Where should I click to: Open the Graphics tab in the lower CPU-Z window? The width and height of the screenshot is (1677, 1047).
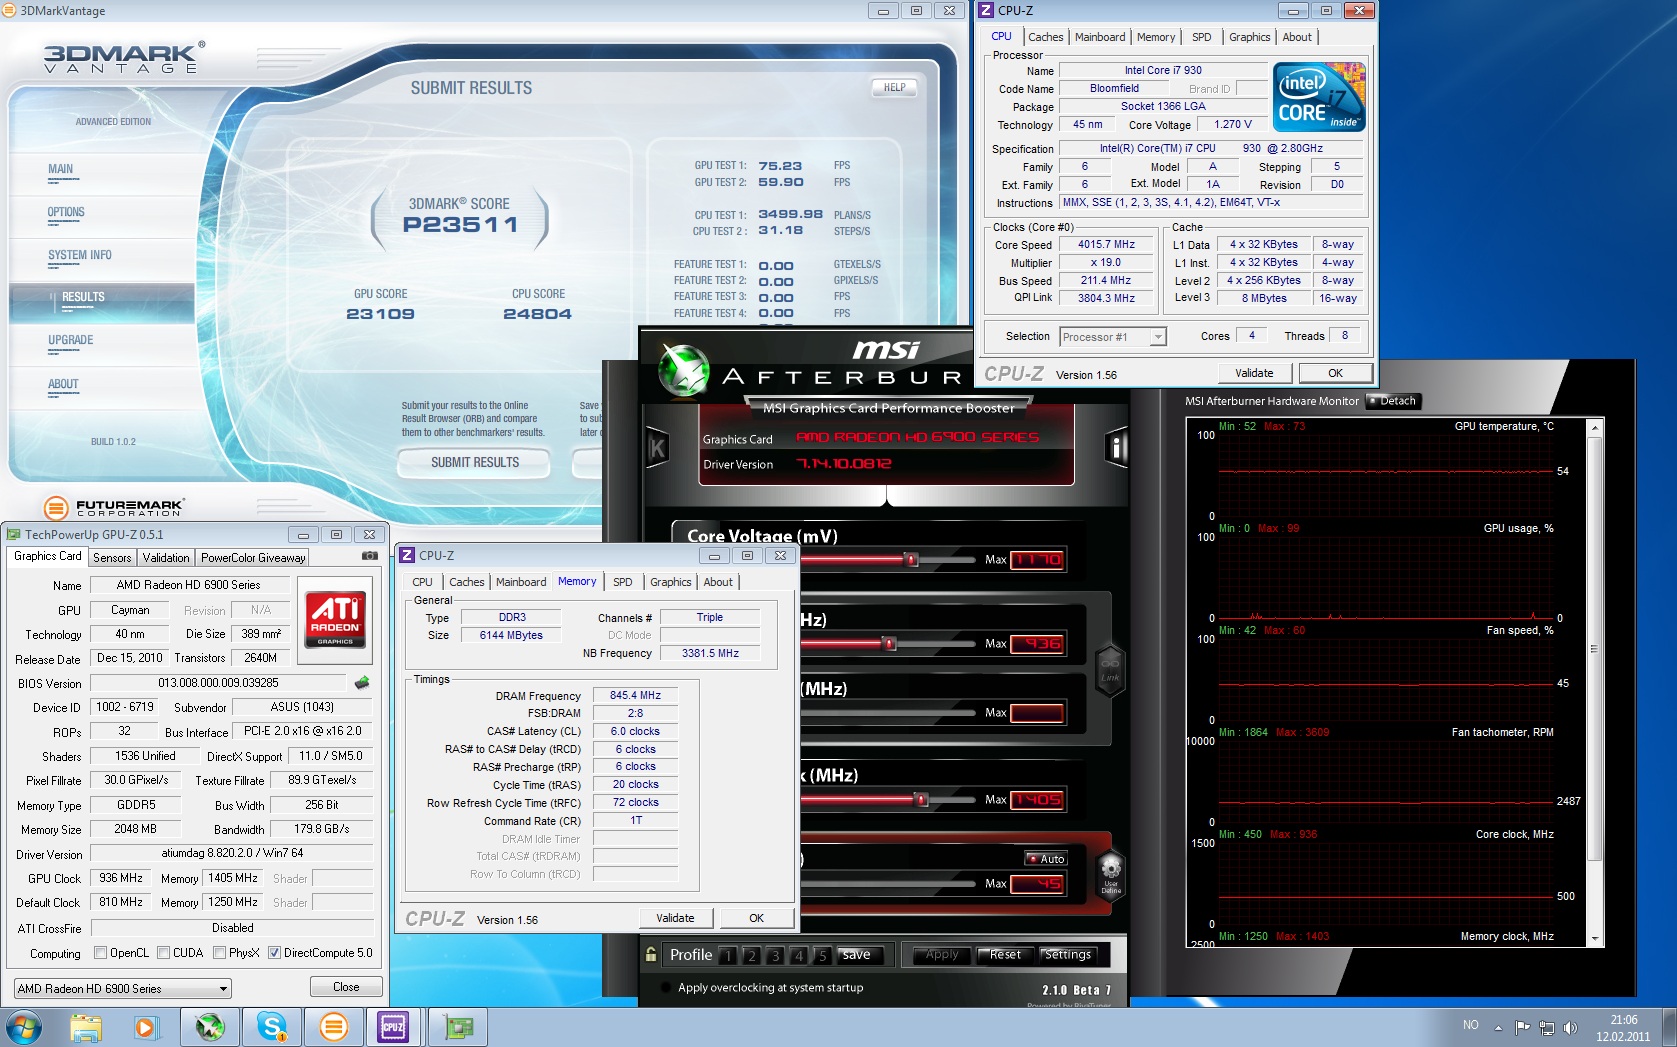(x=671, y=582)
